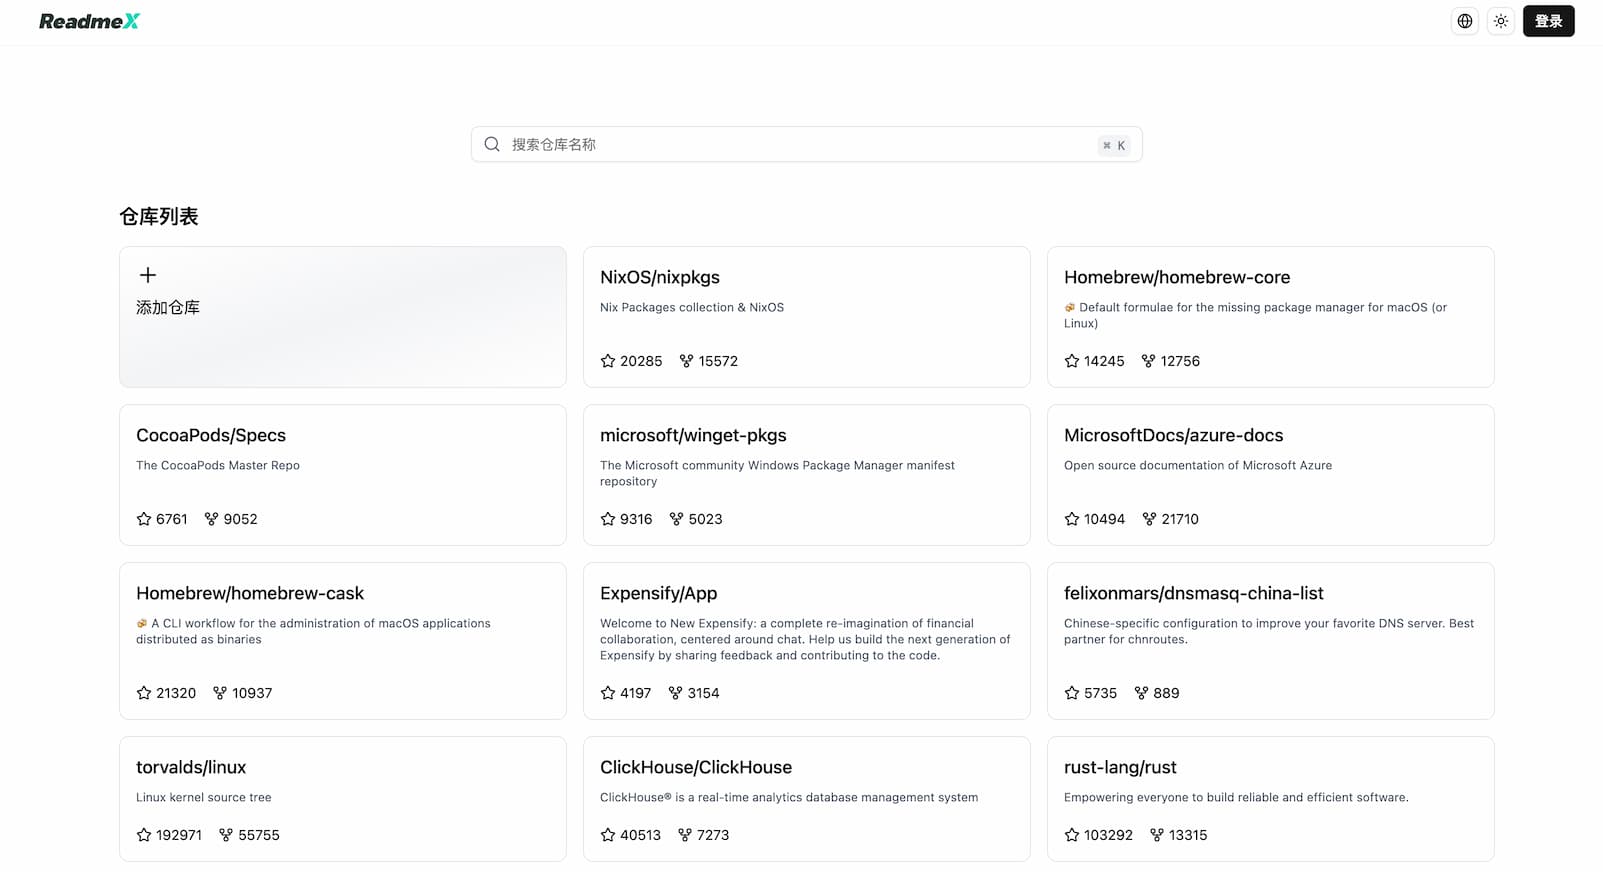This screenshot has width=1603, height=872.
Task: Click fork count 889 on dnsmasq-china-list
Action: coord(1166,693)
